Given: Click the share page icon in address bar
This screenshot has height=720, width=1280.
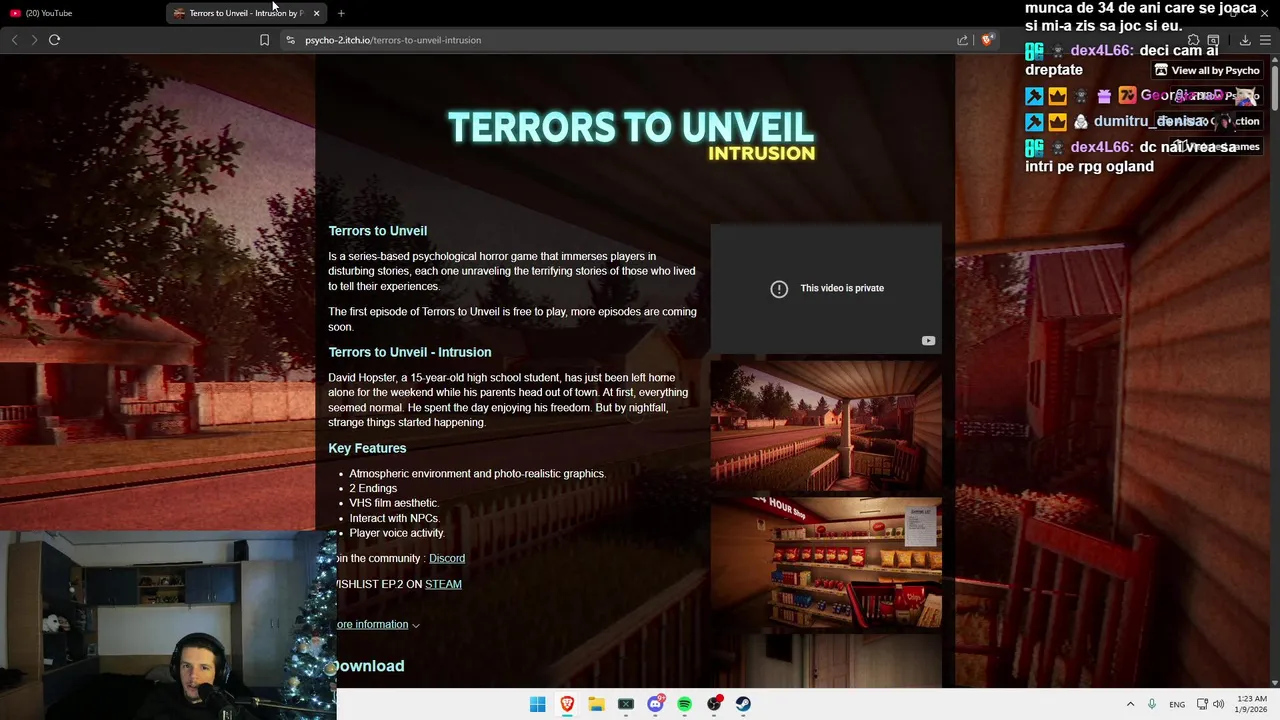Looking at the screenshot, I should tap(962, 40).
